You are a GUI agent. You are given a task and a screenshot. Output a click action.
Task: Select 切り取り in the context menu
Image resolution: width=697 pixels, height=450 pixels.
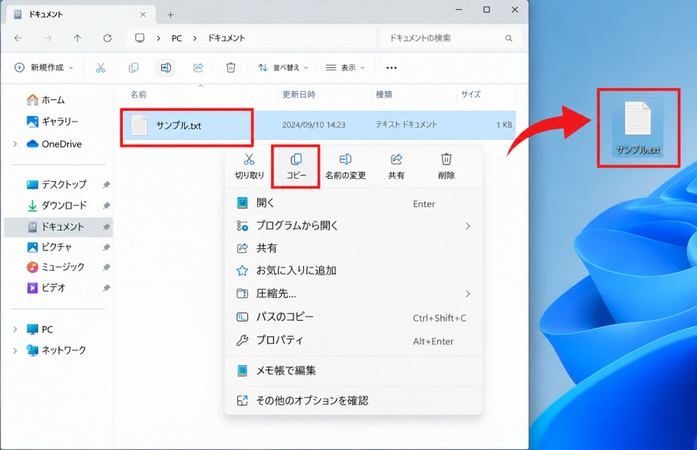pos(249,166)
